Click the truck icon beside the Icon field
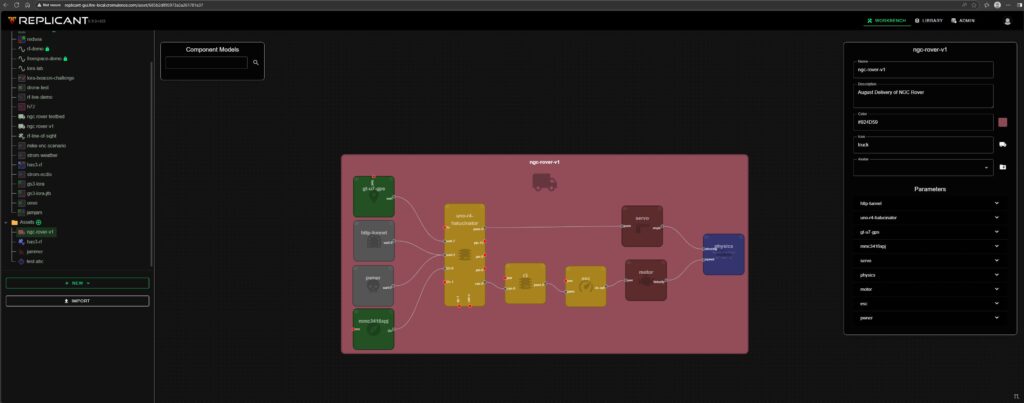Image resolution: width=1024 pixels, height=403 pixels. click(x=1002, y=144)
